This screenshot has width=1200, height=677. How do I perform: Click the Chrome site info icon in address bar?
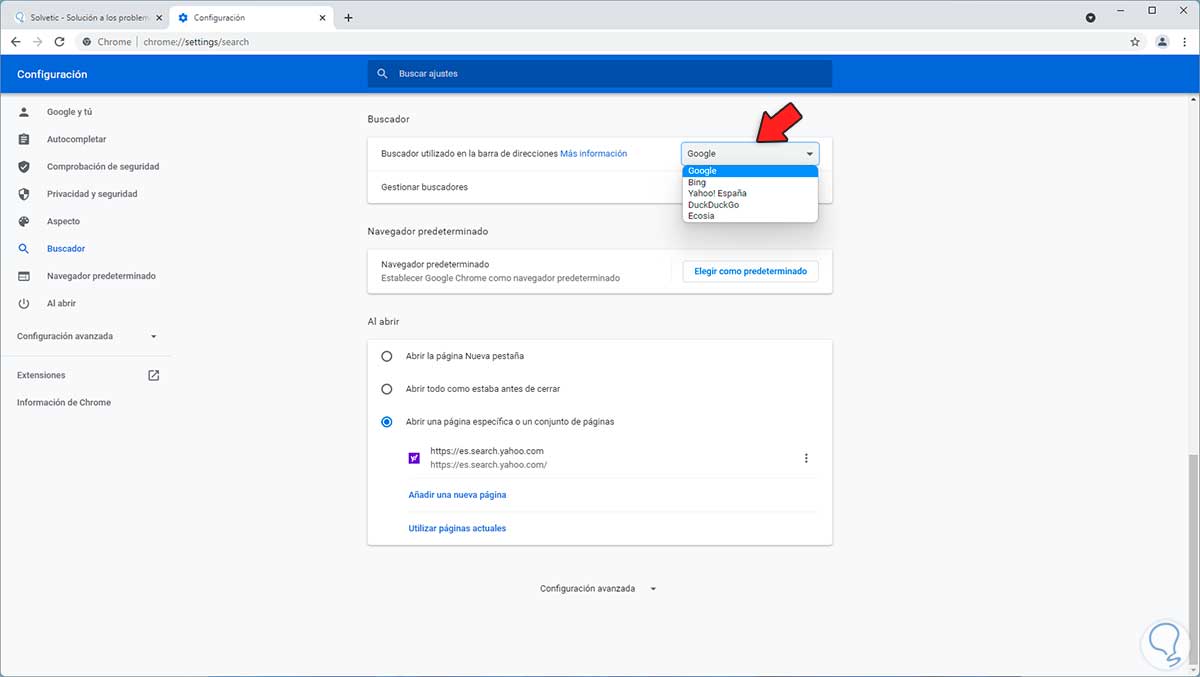pyautogui.click(x=88, y=42)
